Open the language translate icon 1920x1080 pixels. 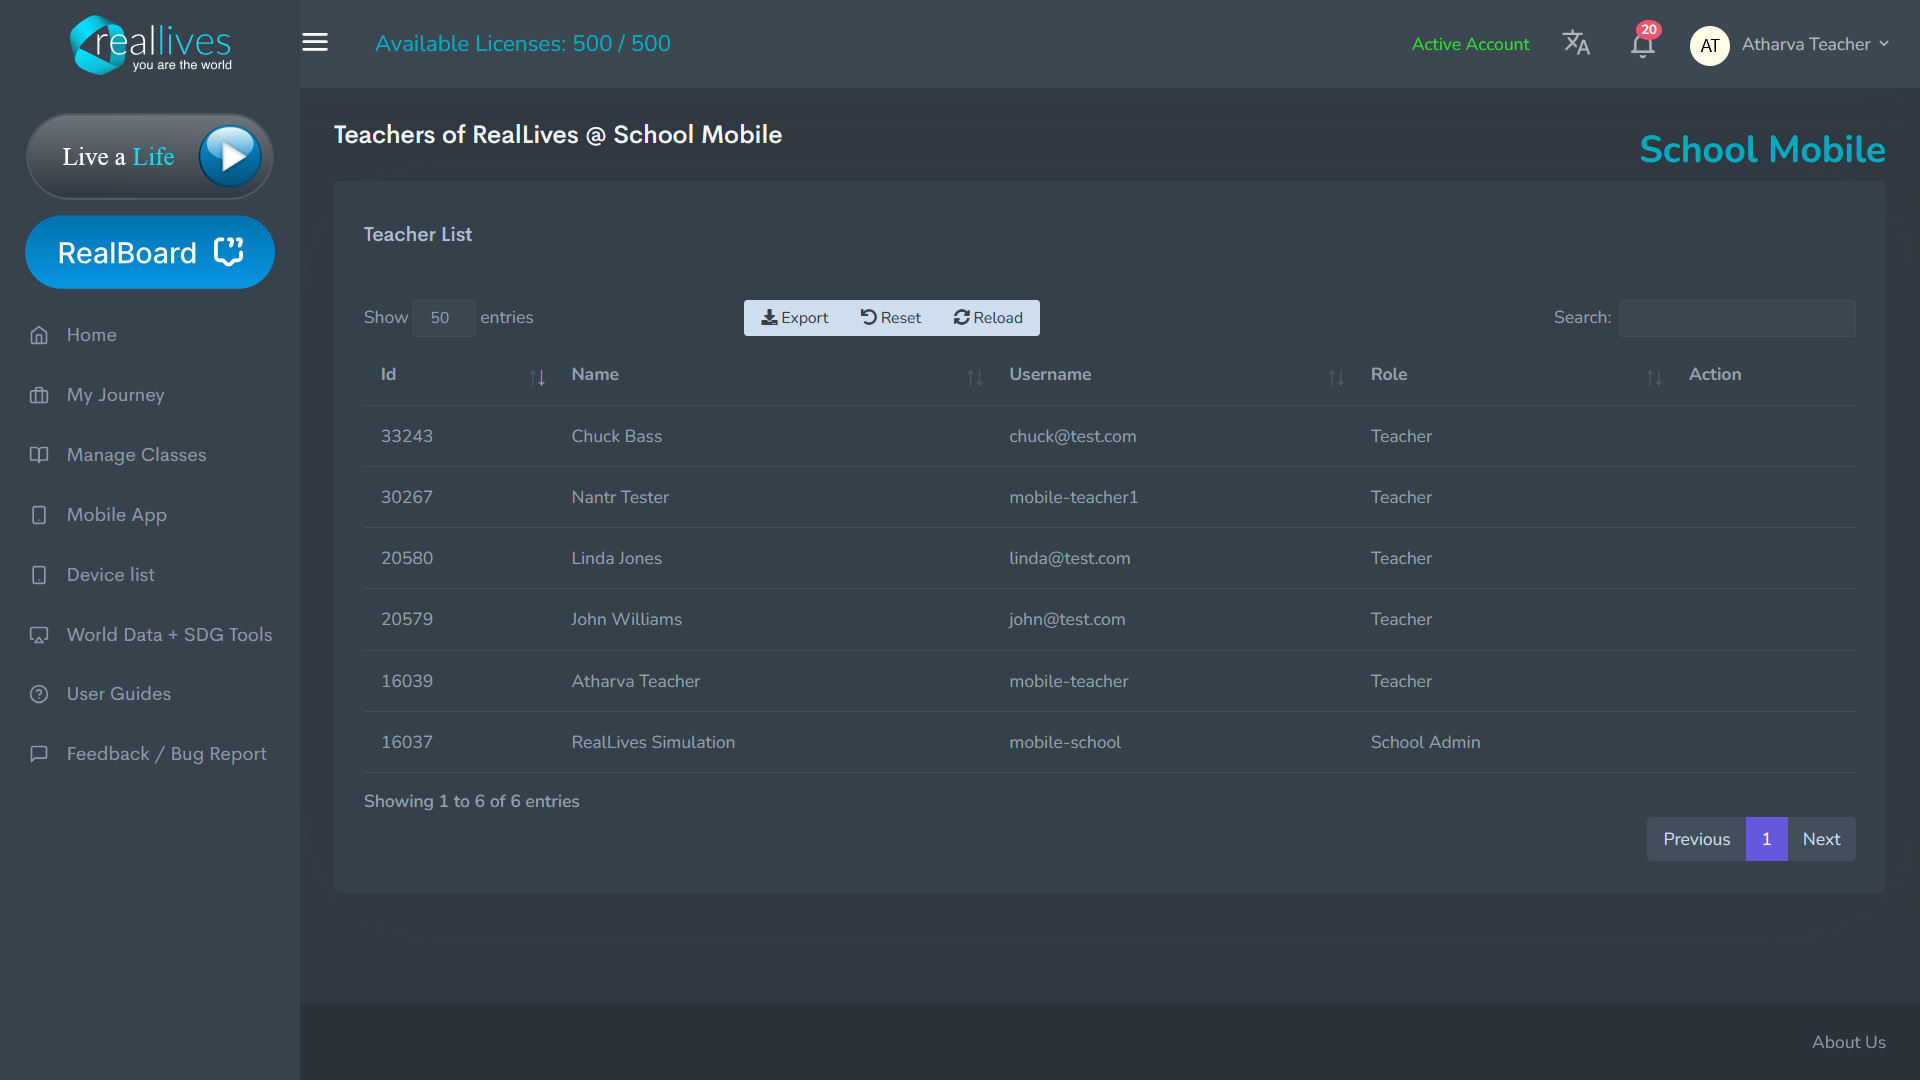(x=1576, y=43)
